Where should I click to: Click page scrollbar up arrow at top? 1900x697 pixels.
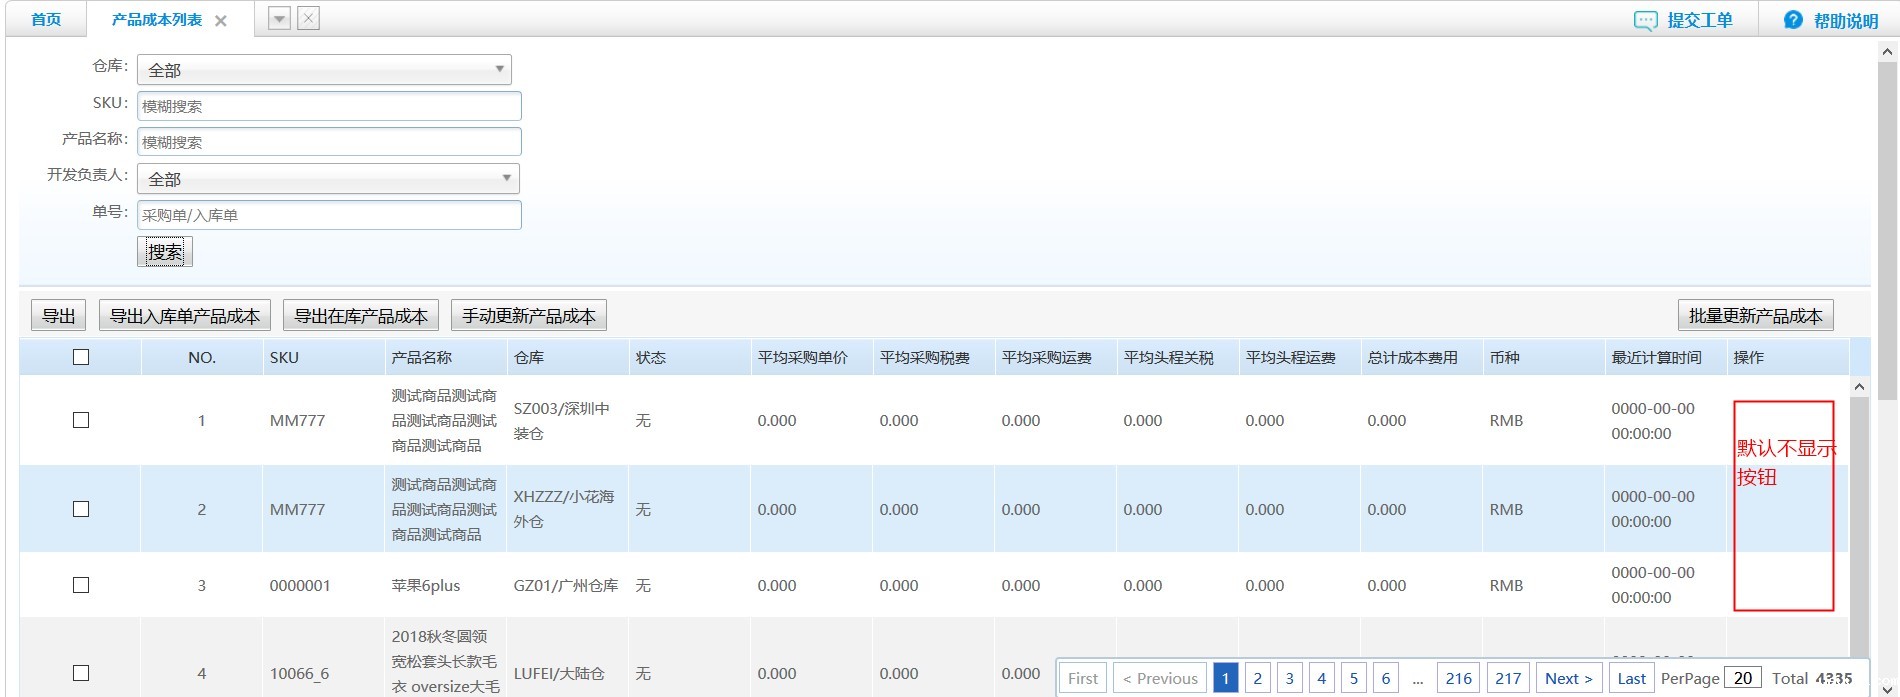click(1887, 52)
